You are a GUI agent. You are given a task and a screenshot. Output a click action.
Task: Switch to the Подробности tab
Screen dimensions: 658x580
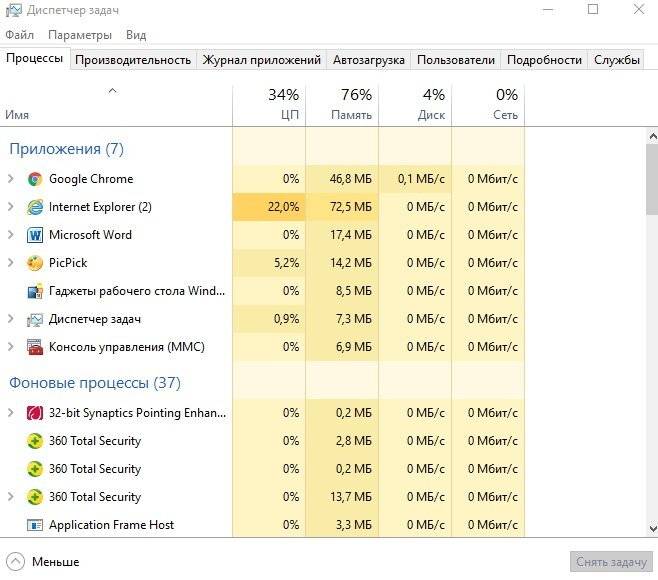(x=544, y=60)
